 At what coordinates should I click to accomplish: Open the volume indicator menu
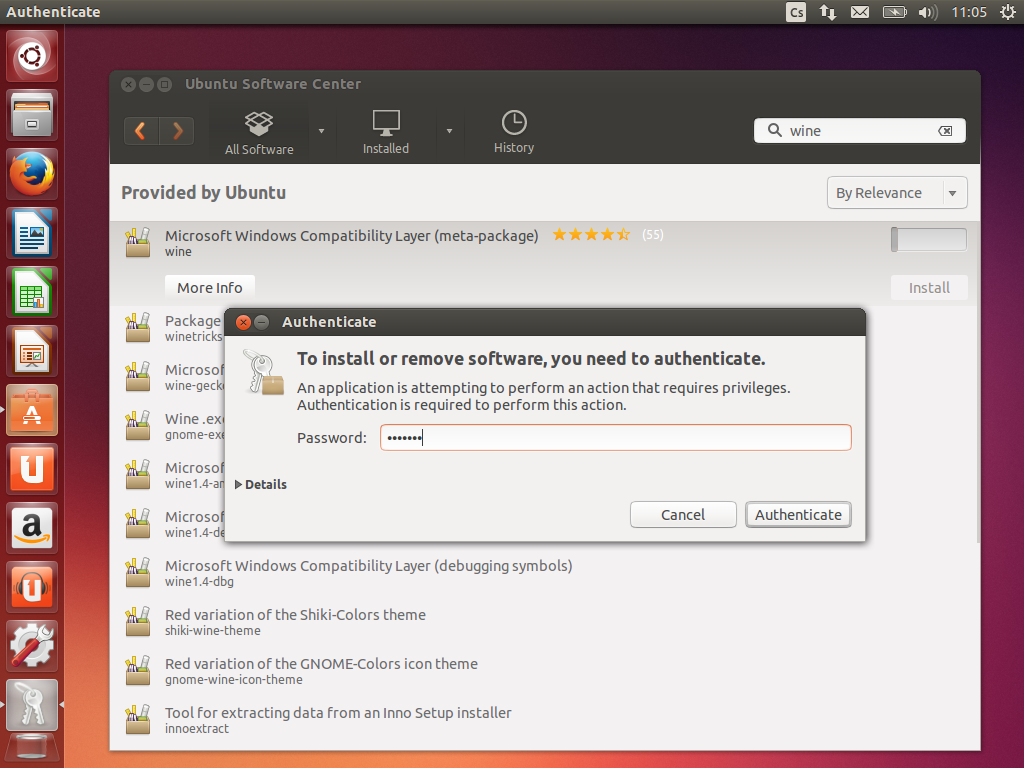coord(927,12)
